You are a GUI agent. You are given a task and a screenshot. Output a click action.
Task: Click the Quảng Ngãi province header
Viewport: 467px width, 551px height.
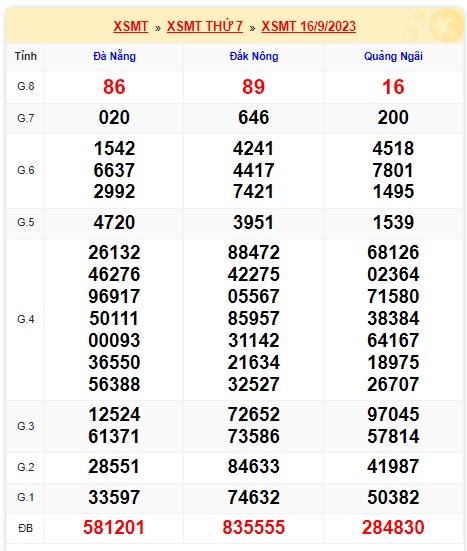pos(393,56)
